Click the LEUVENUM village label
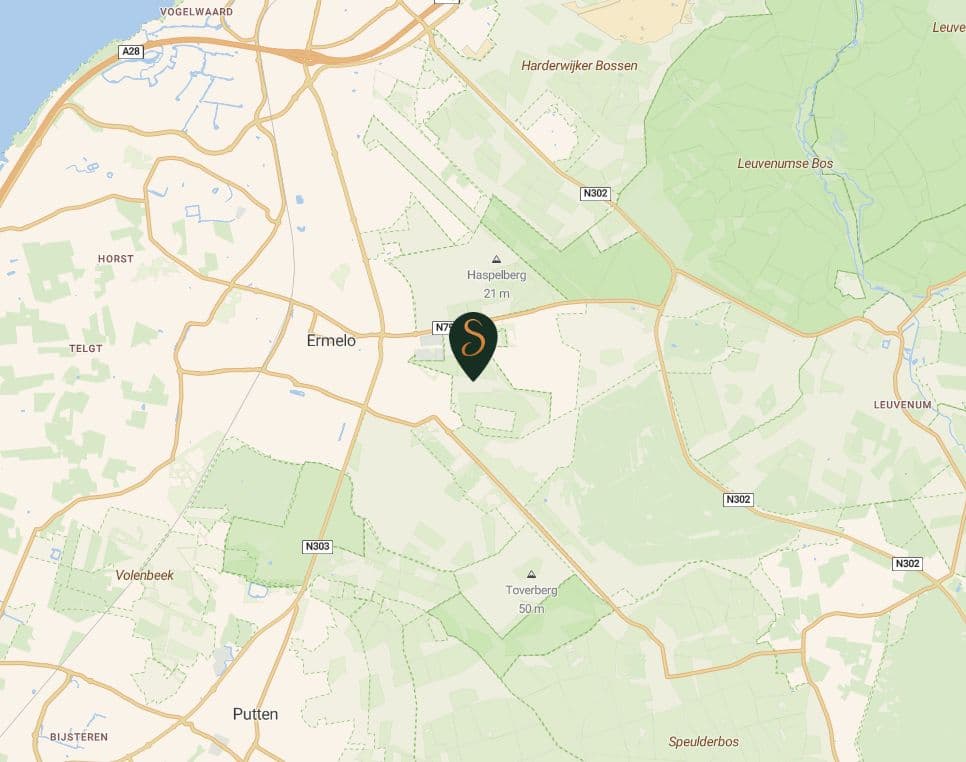The image size is (966, 762). 903,405
